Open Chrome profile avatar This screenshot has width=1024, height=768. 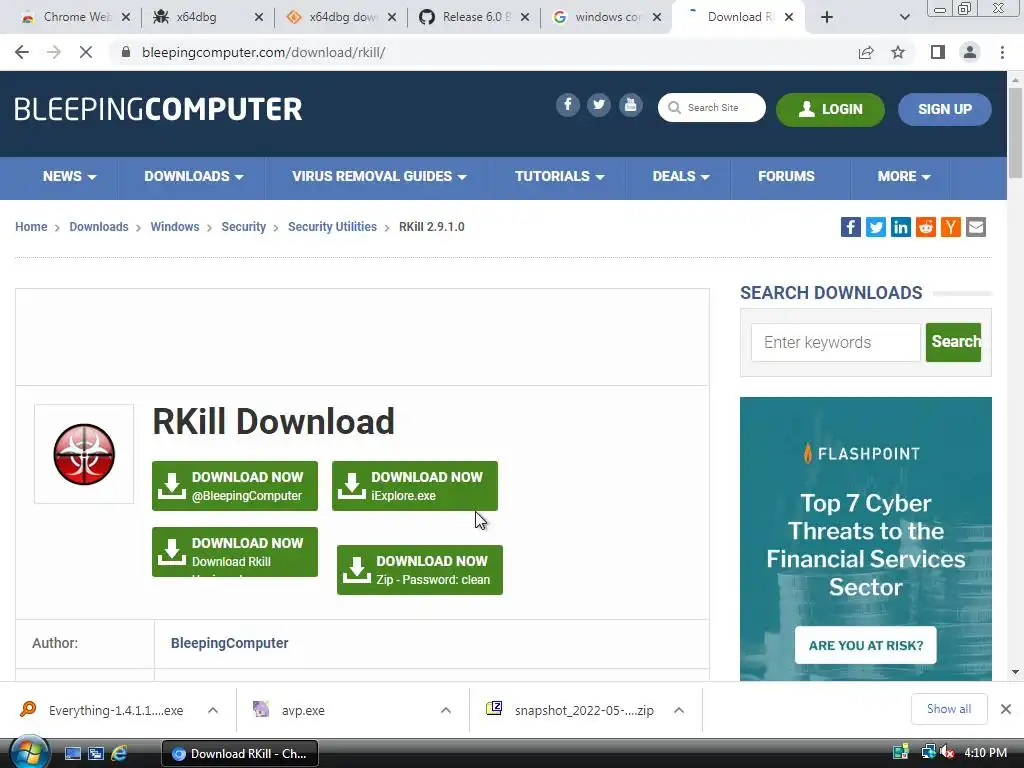(970, 52)
